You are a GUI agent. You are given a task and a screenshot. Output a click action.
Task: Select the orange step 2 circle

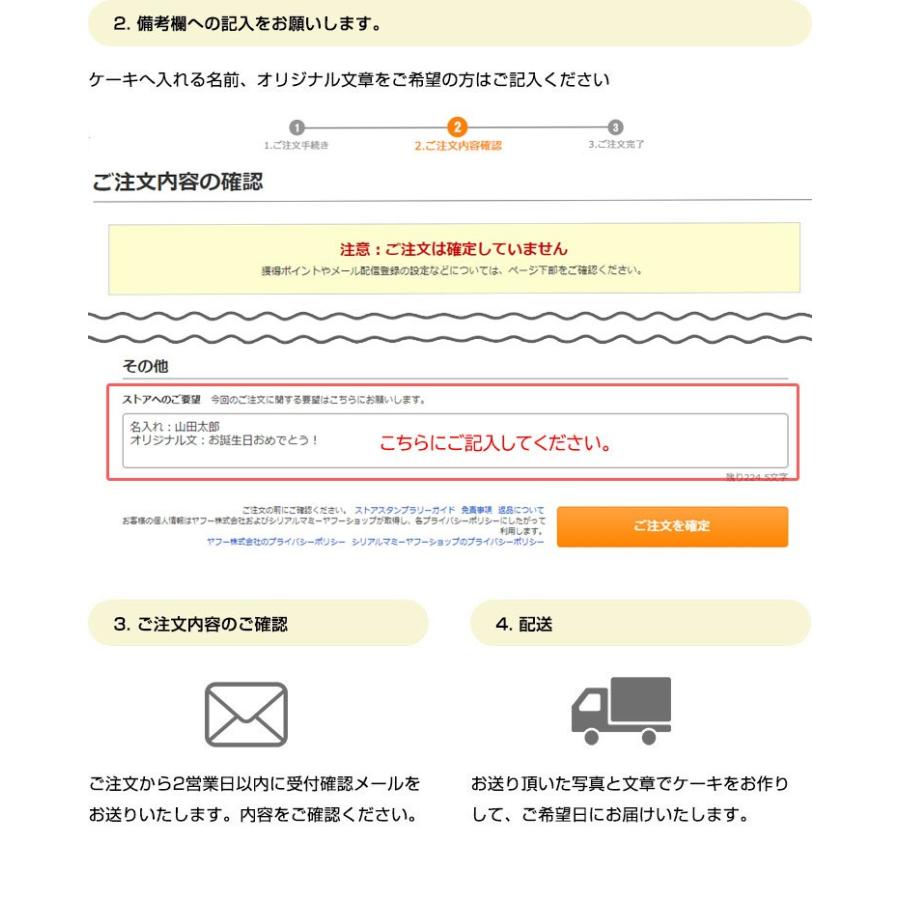457,127
